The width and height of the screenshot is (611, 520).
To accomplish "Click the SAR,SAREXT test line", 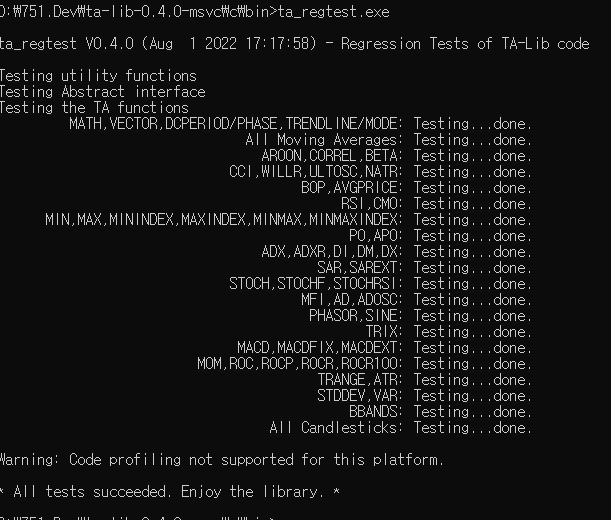I will tap(424, 268).
